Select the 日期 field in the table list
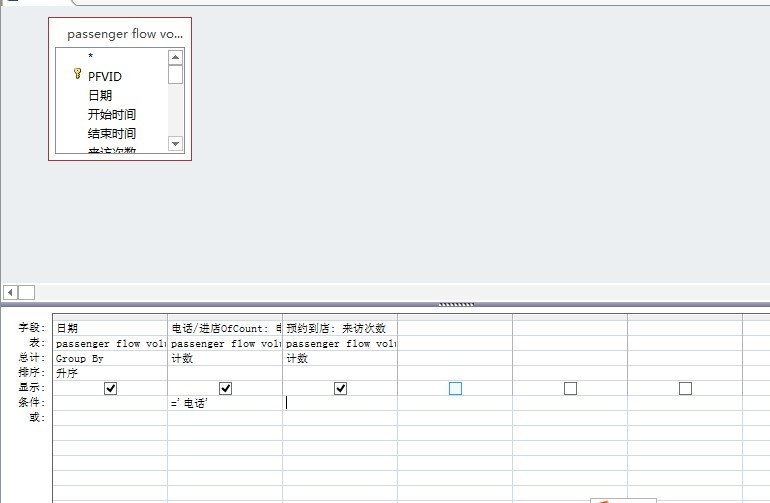This screenshot has width=770, height=503. (100, 95)
